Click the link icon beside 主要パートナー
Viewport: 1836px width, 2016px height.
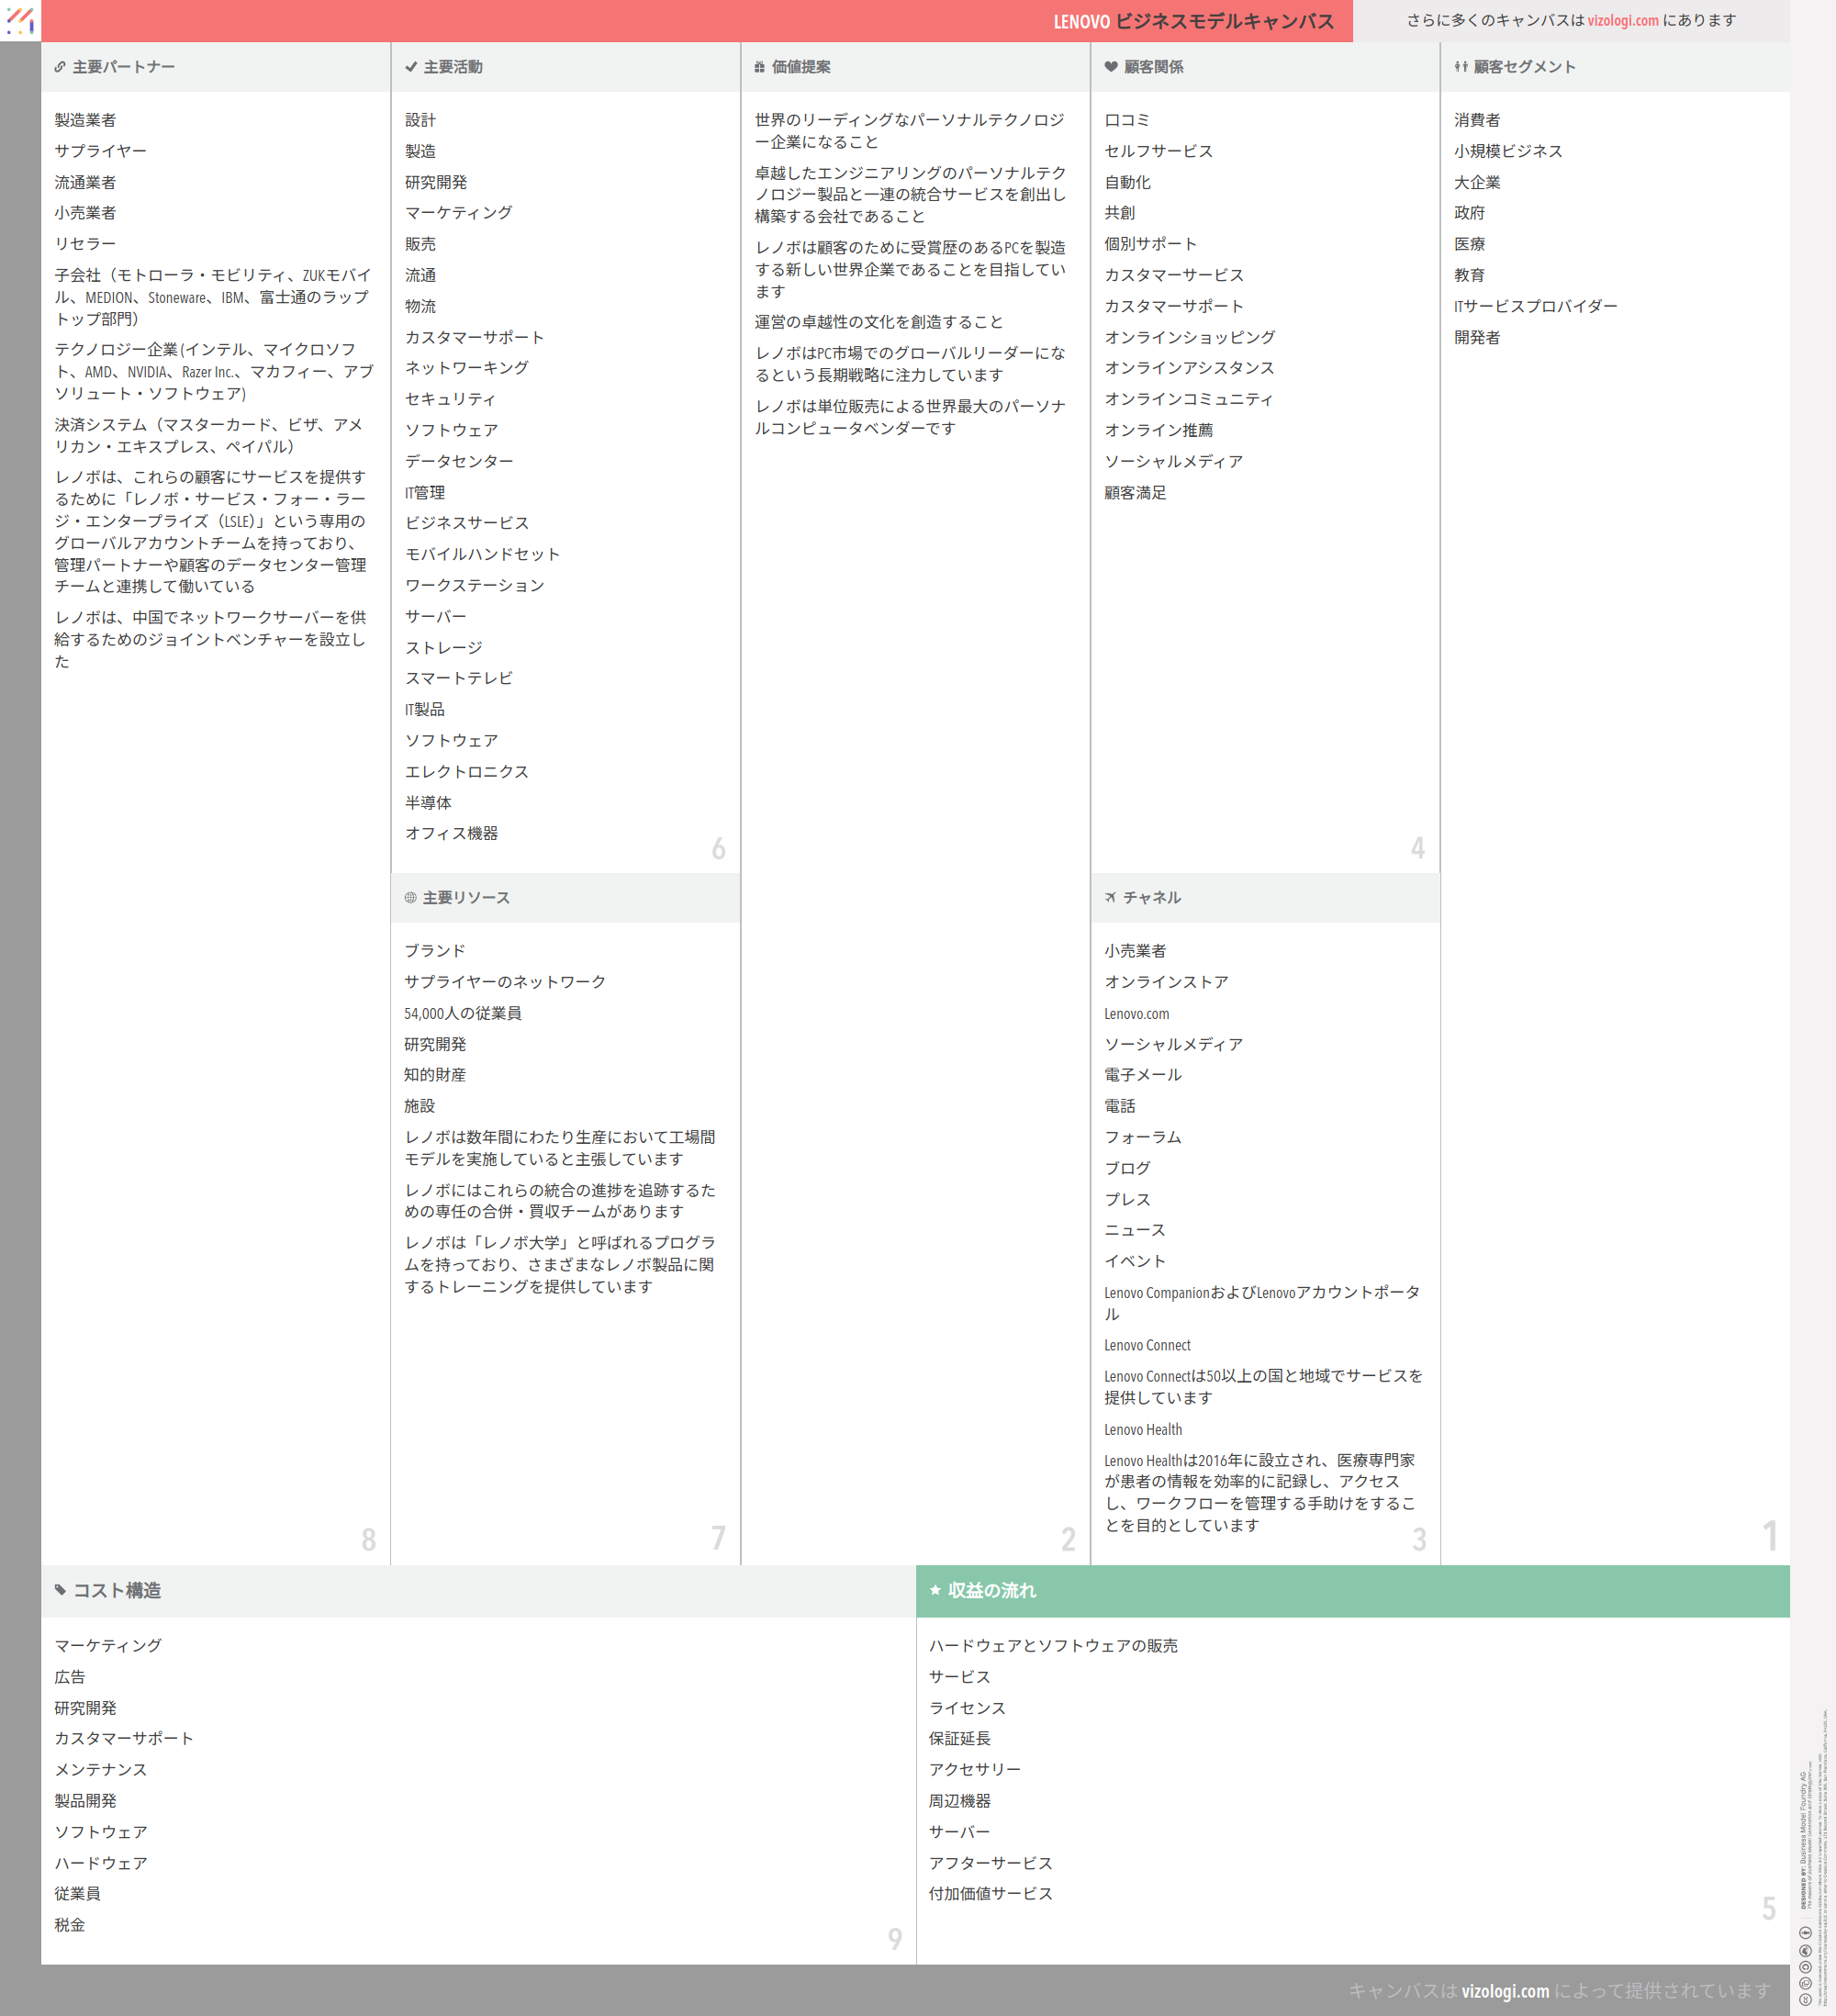pos(60,67)
